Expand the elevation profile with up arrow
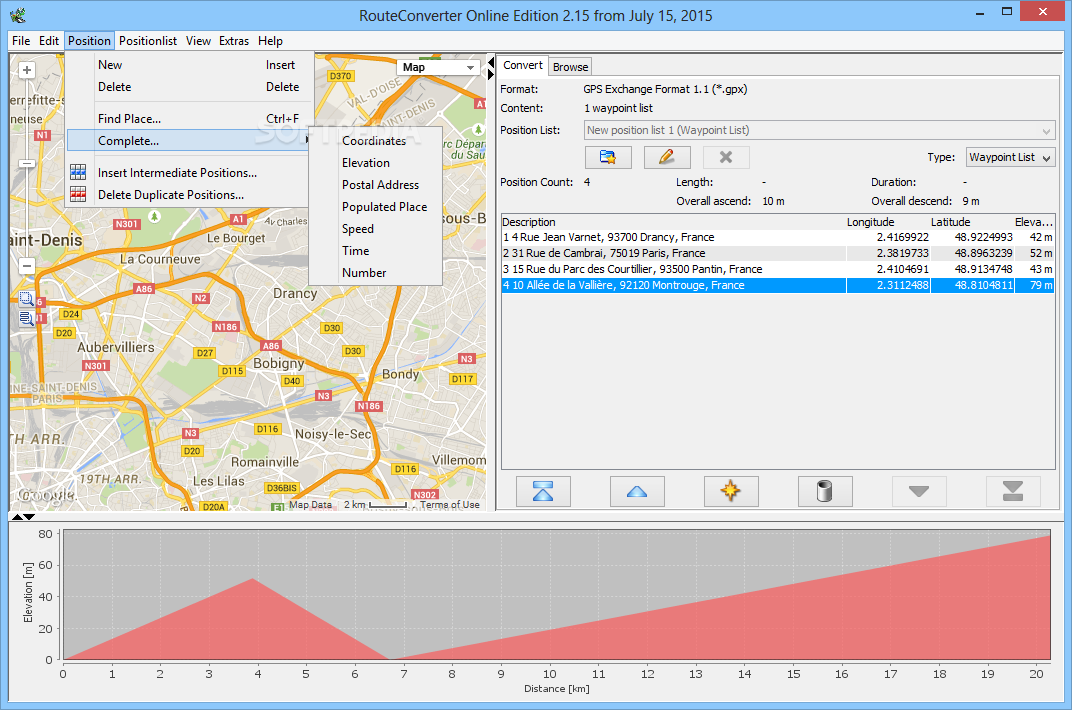This screenshot has width=1072, height=710. point(18,517)
